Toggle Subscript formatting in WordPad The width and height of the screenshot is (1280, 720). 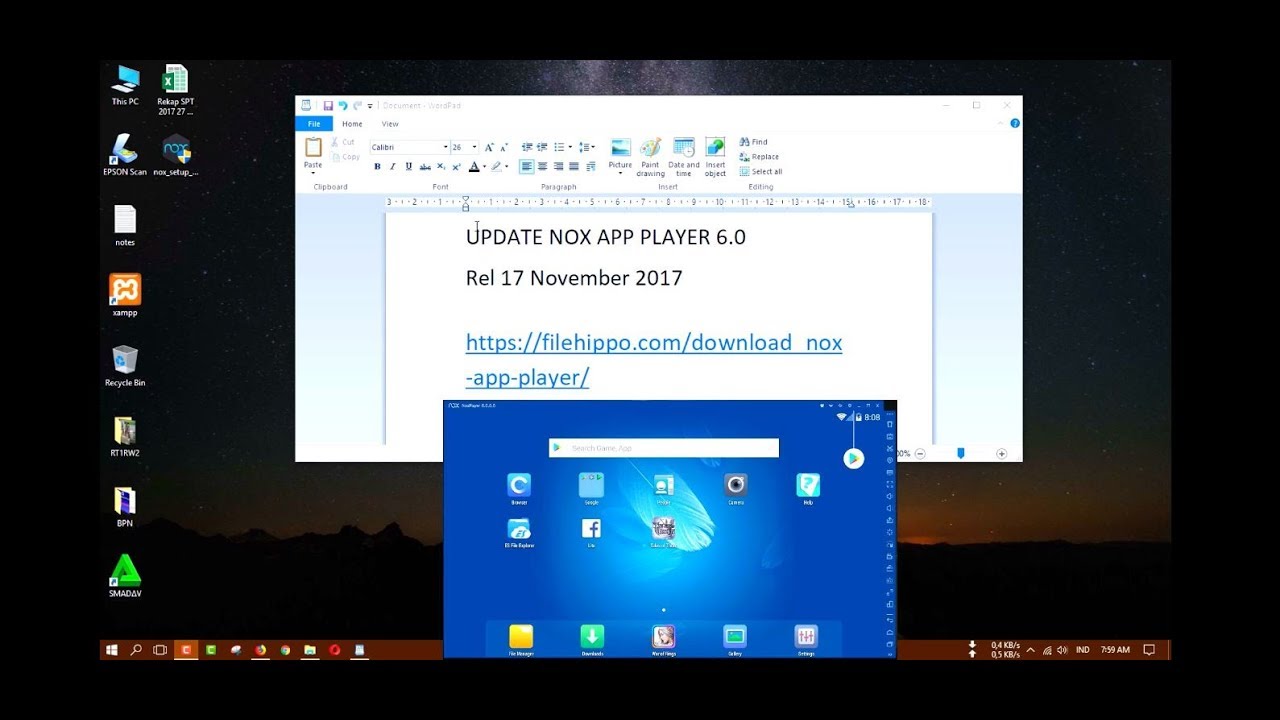pyautogui.click(x=441, y=167)
